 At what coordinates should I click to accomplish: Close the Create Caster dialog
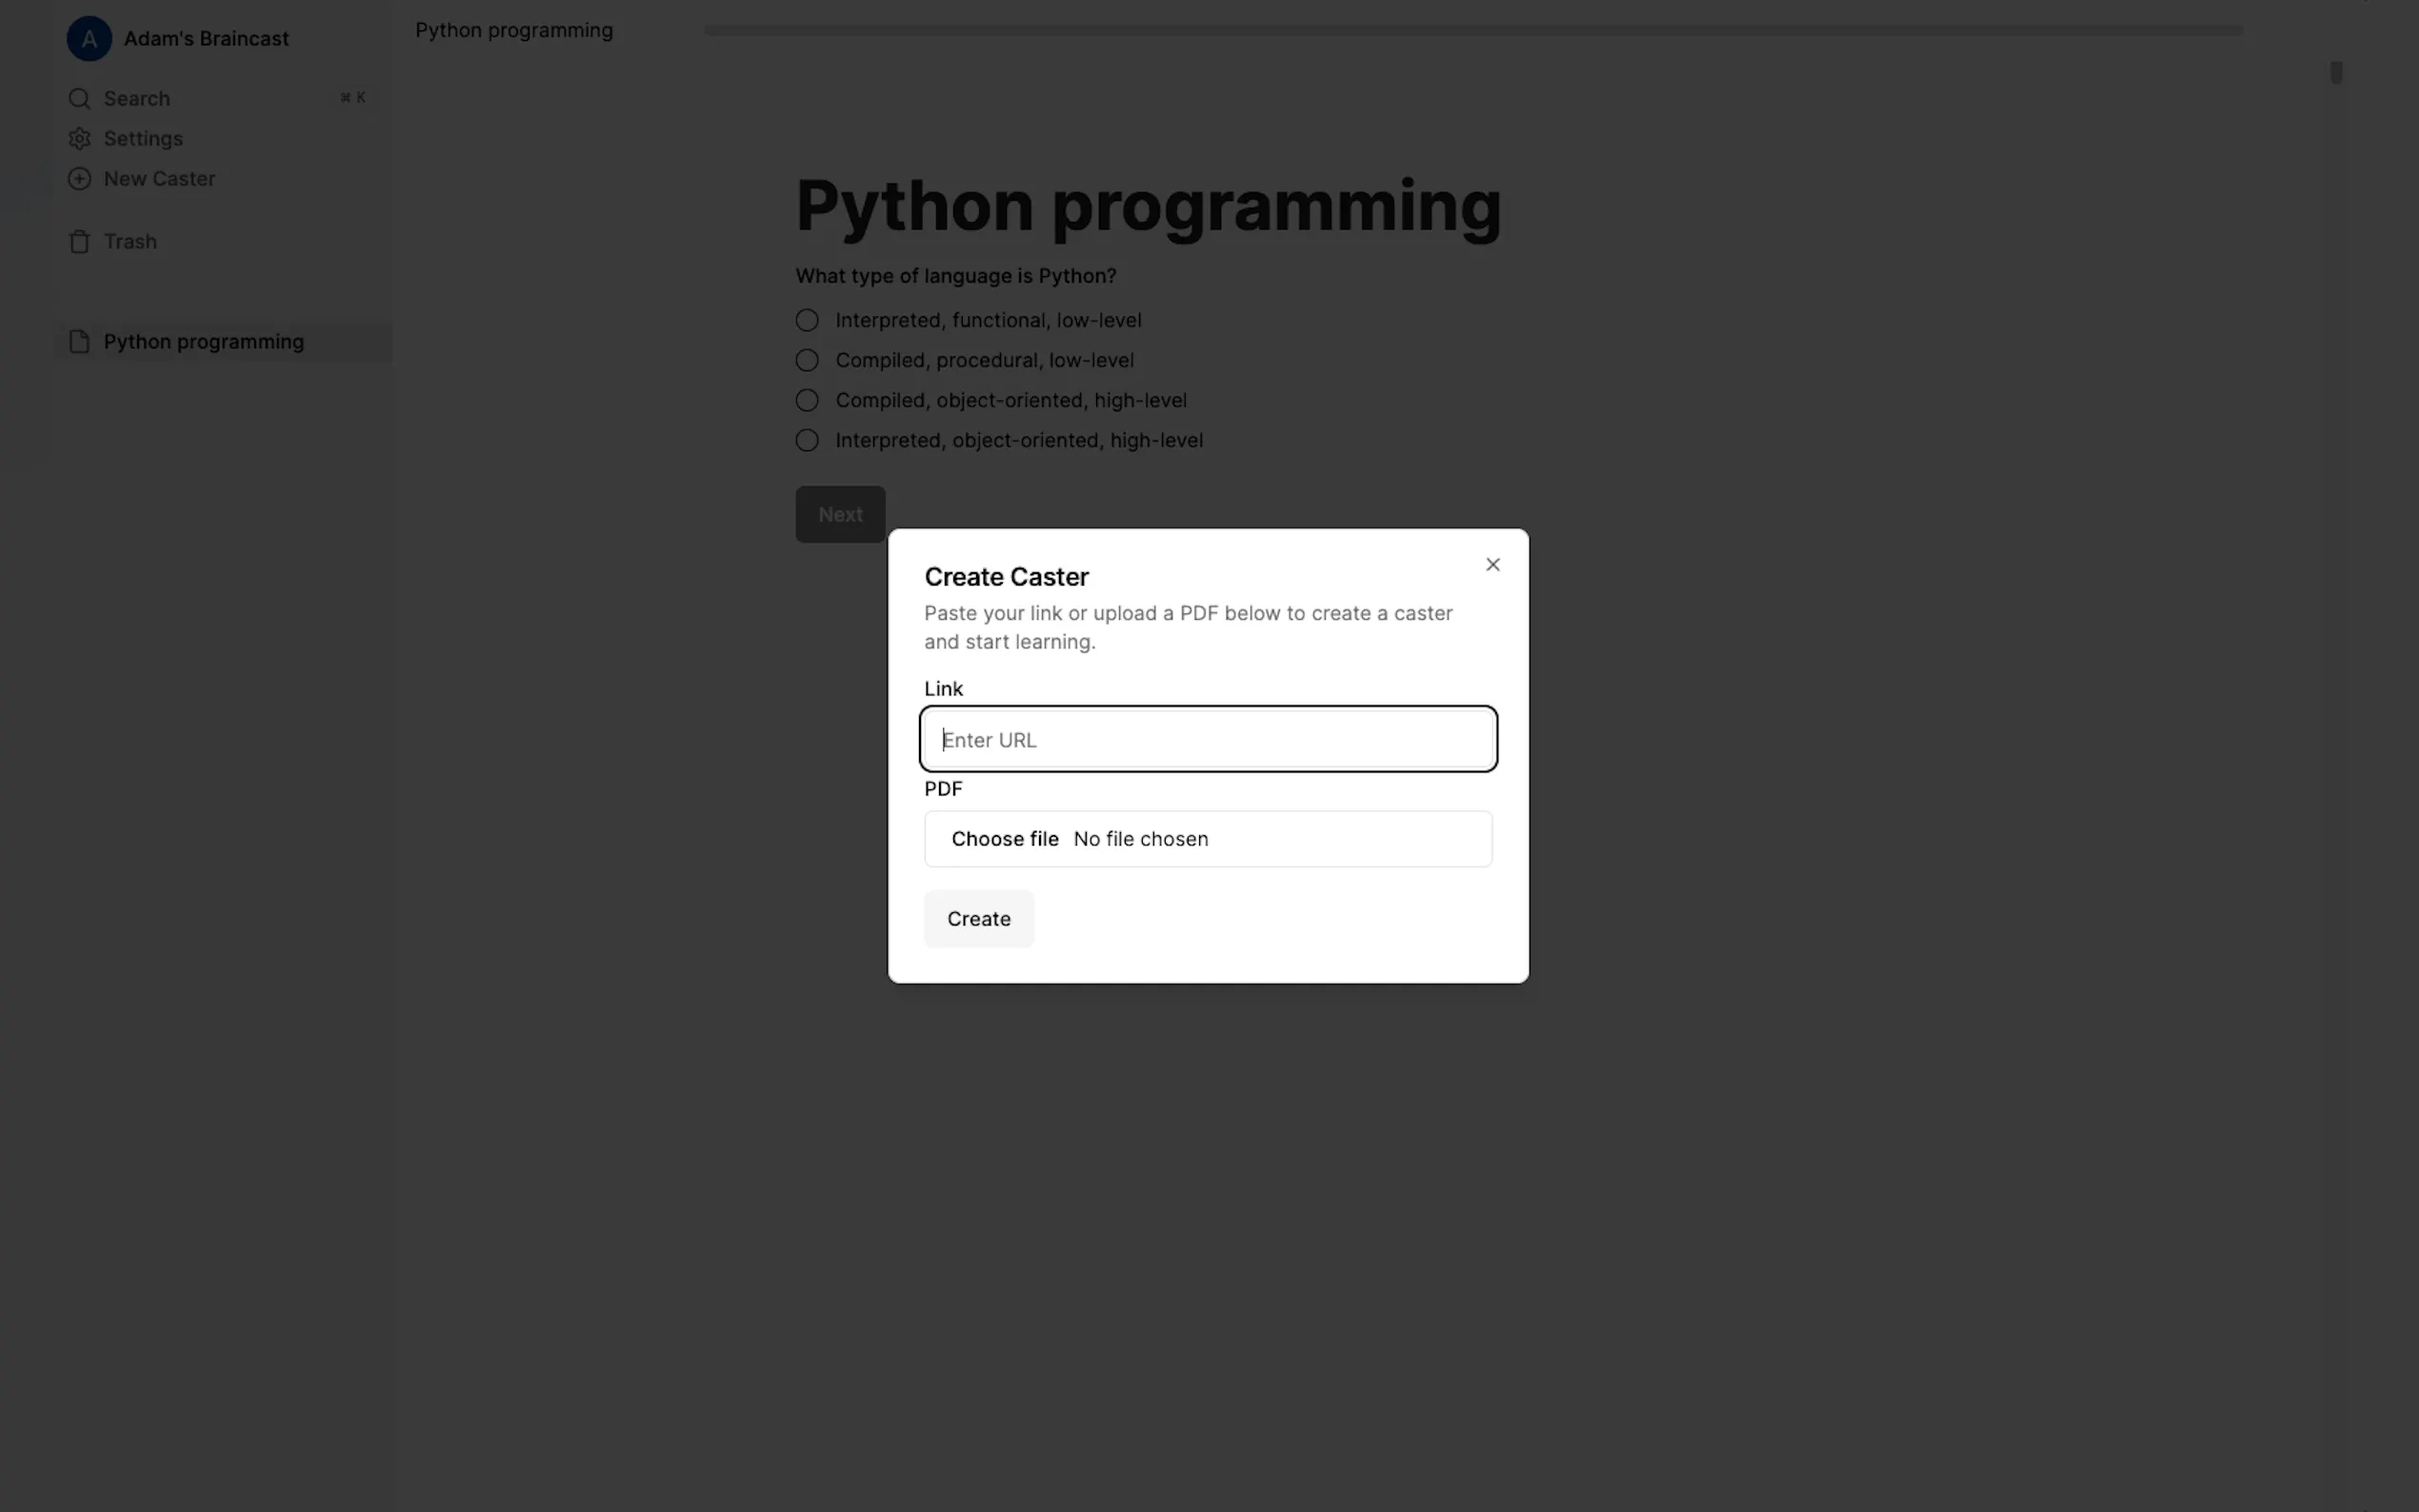click(x=1492, y=565)
